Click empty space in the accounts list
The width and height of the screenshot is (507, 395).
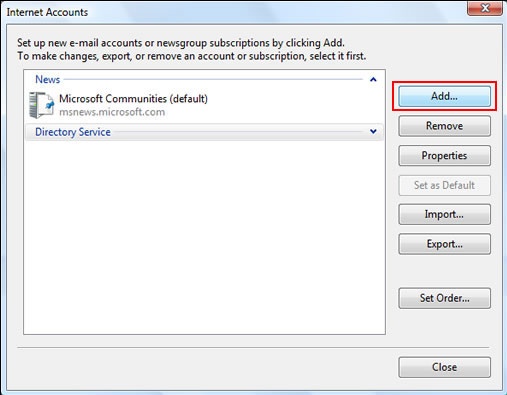[x=204, y=237]
